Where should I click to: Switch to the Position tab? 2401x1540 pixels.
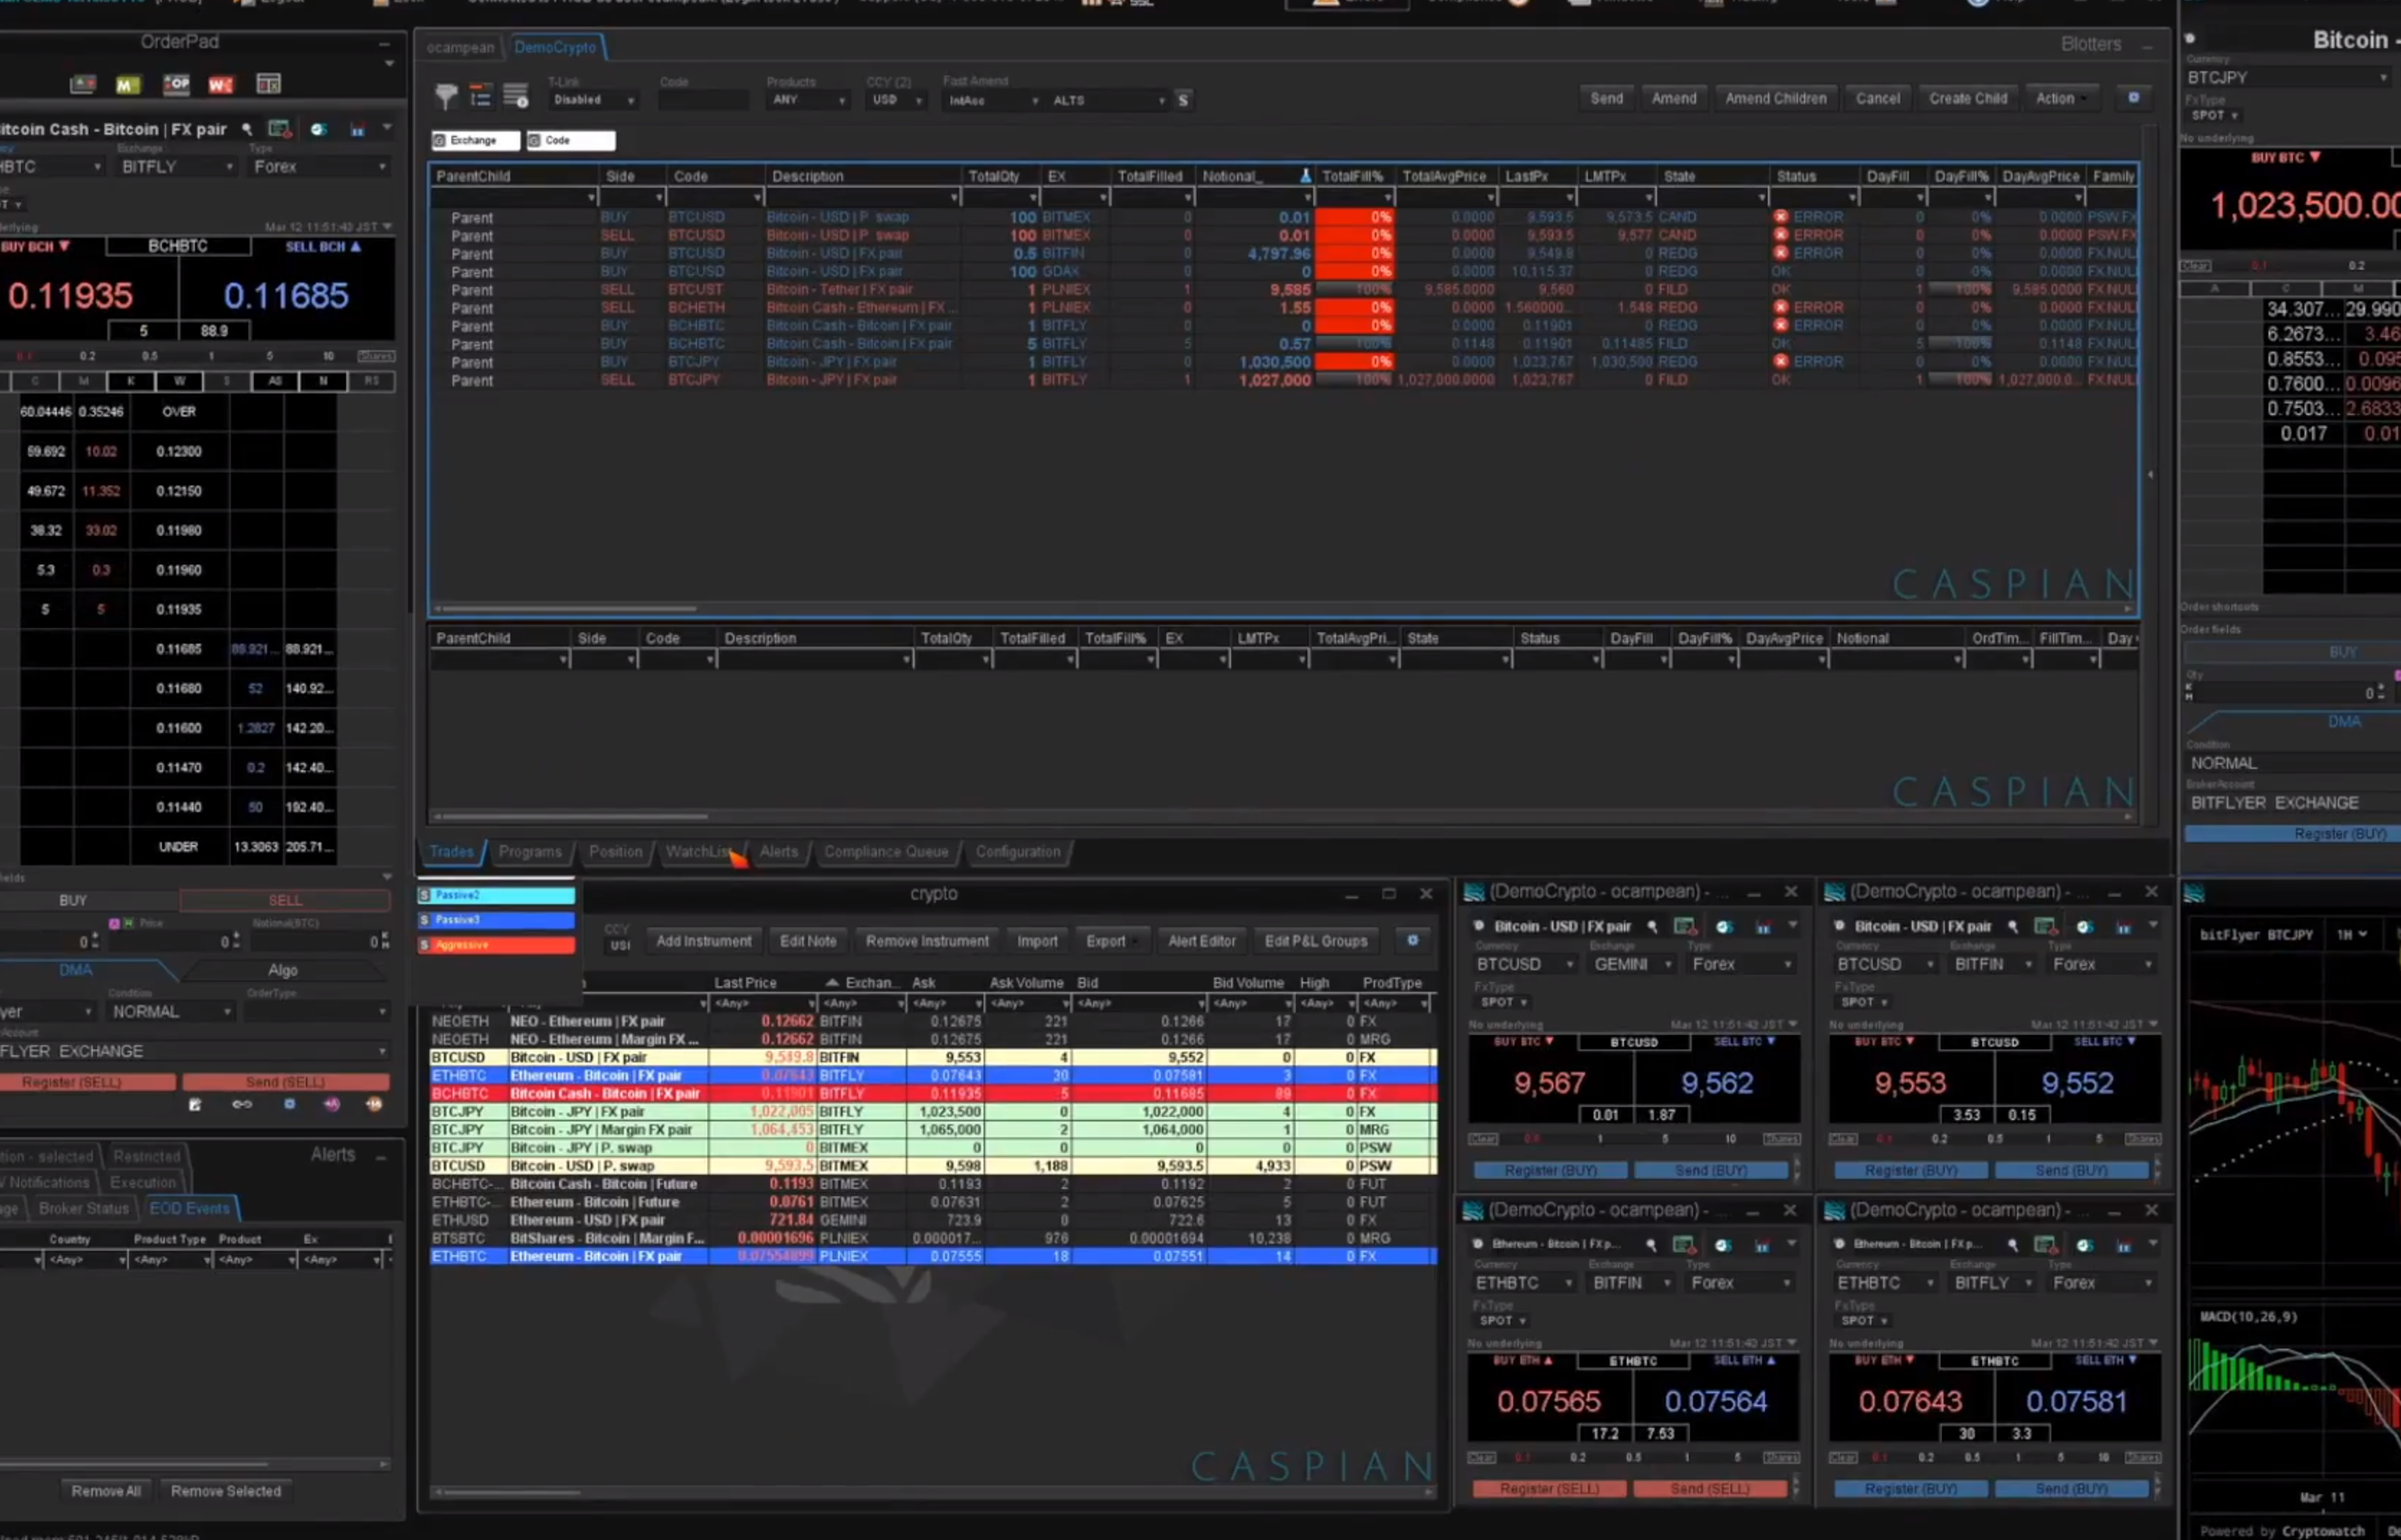point(615,852)
